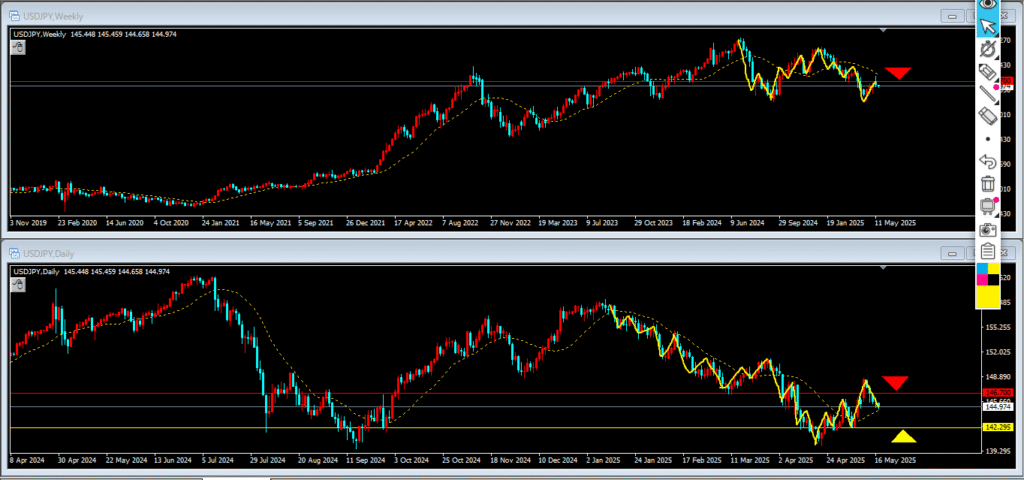
Task: Undo the last drawing stroke
Action: pos(988,161)
